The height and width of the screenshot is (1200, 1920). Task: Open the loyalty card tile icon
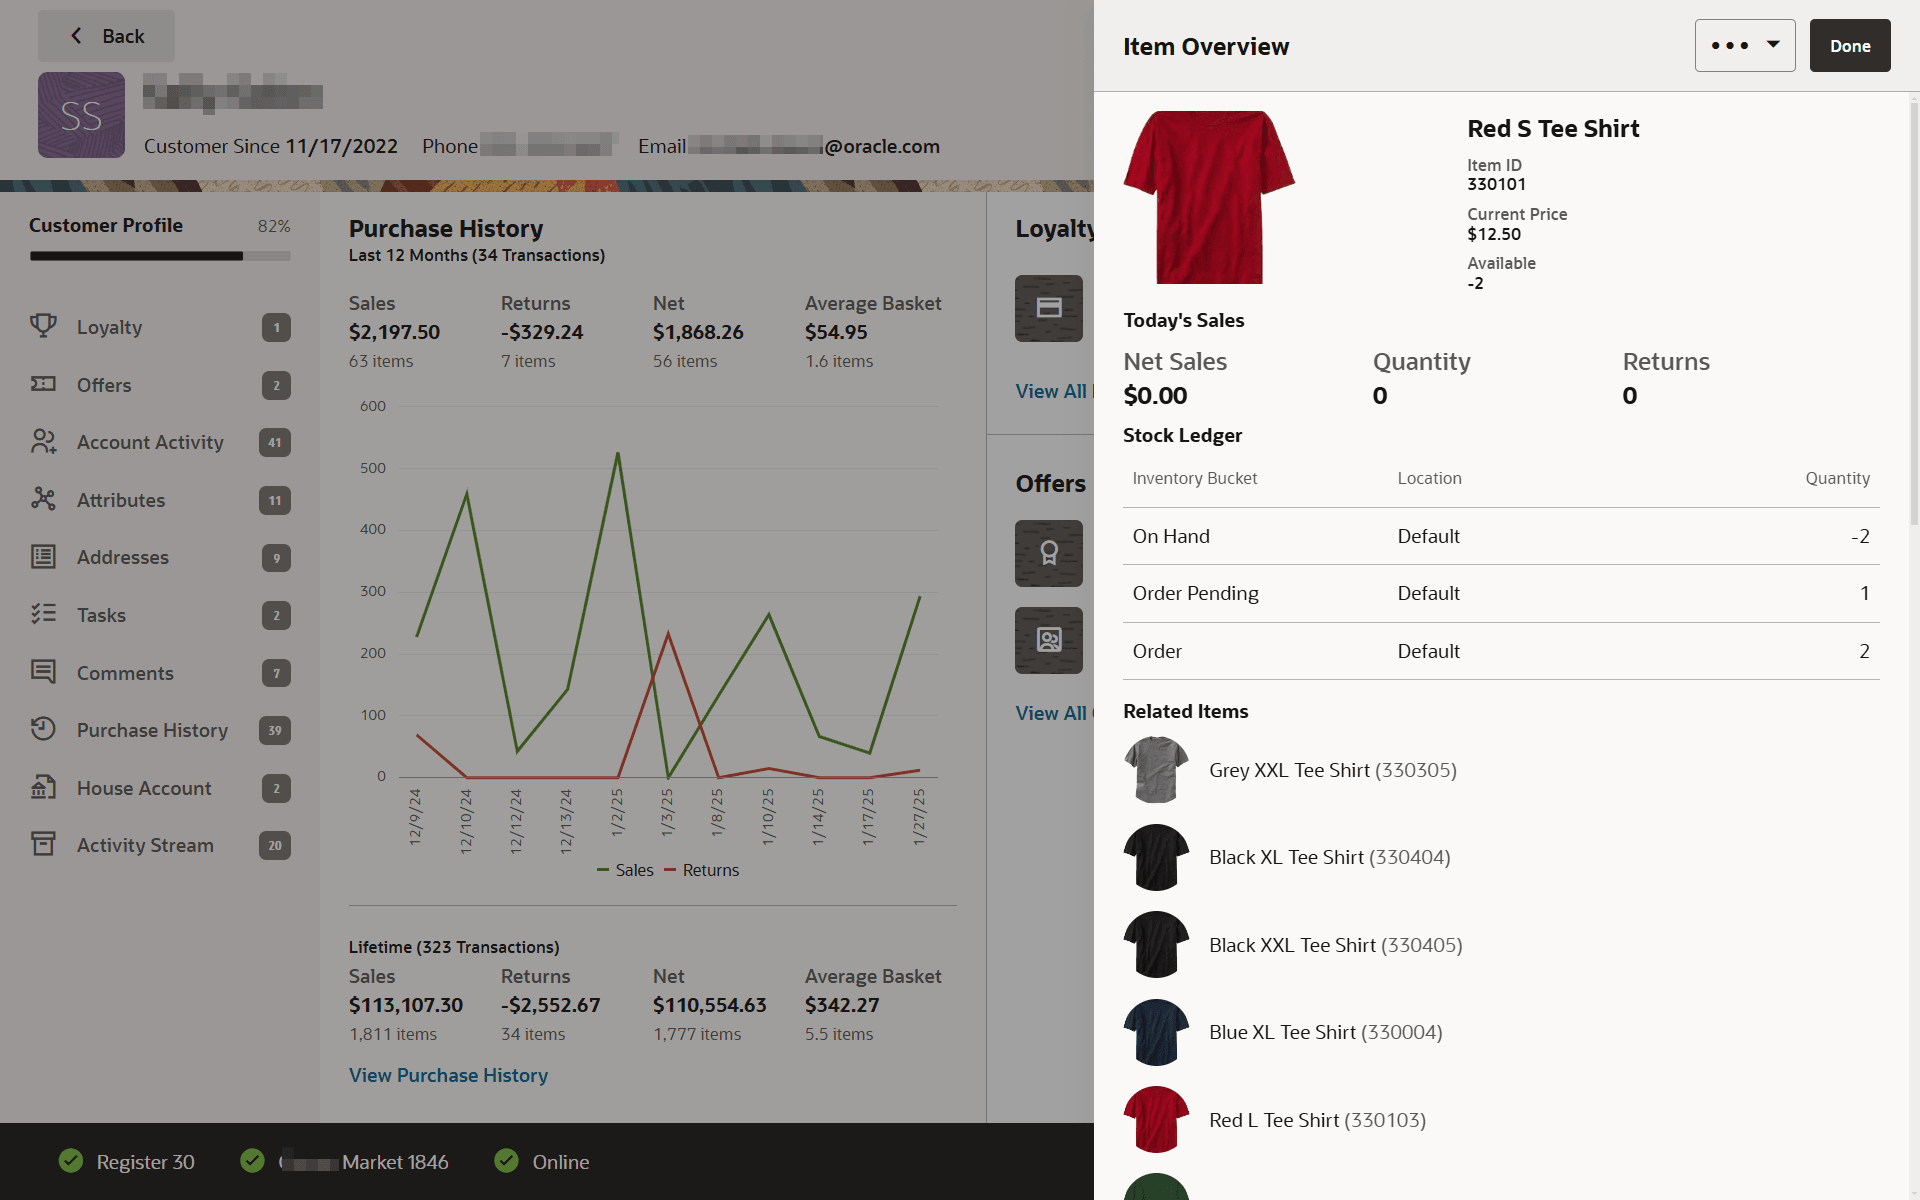(1049, 308)
